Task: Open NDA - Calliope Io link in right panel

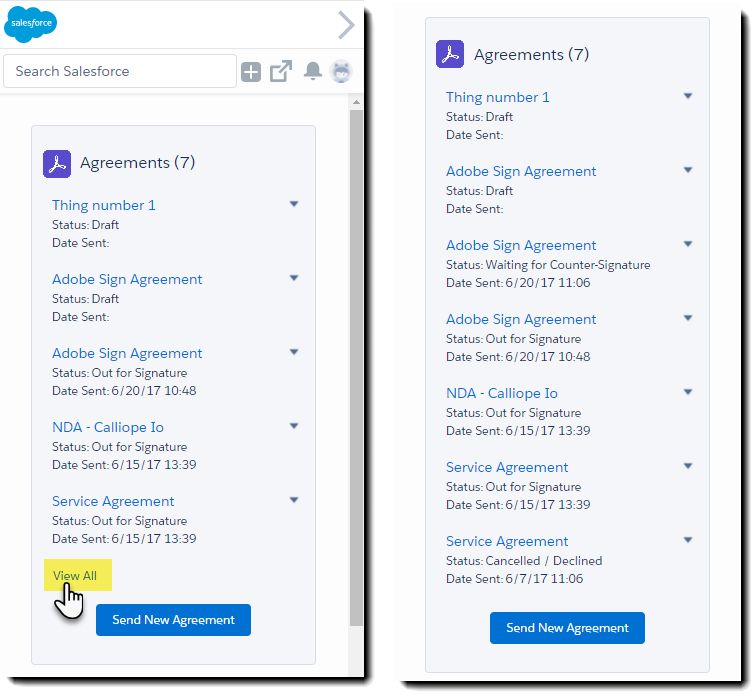Action: point(502,393)
